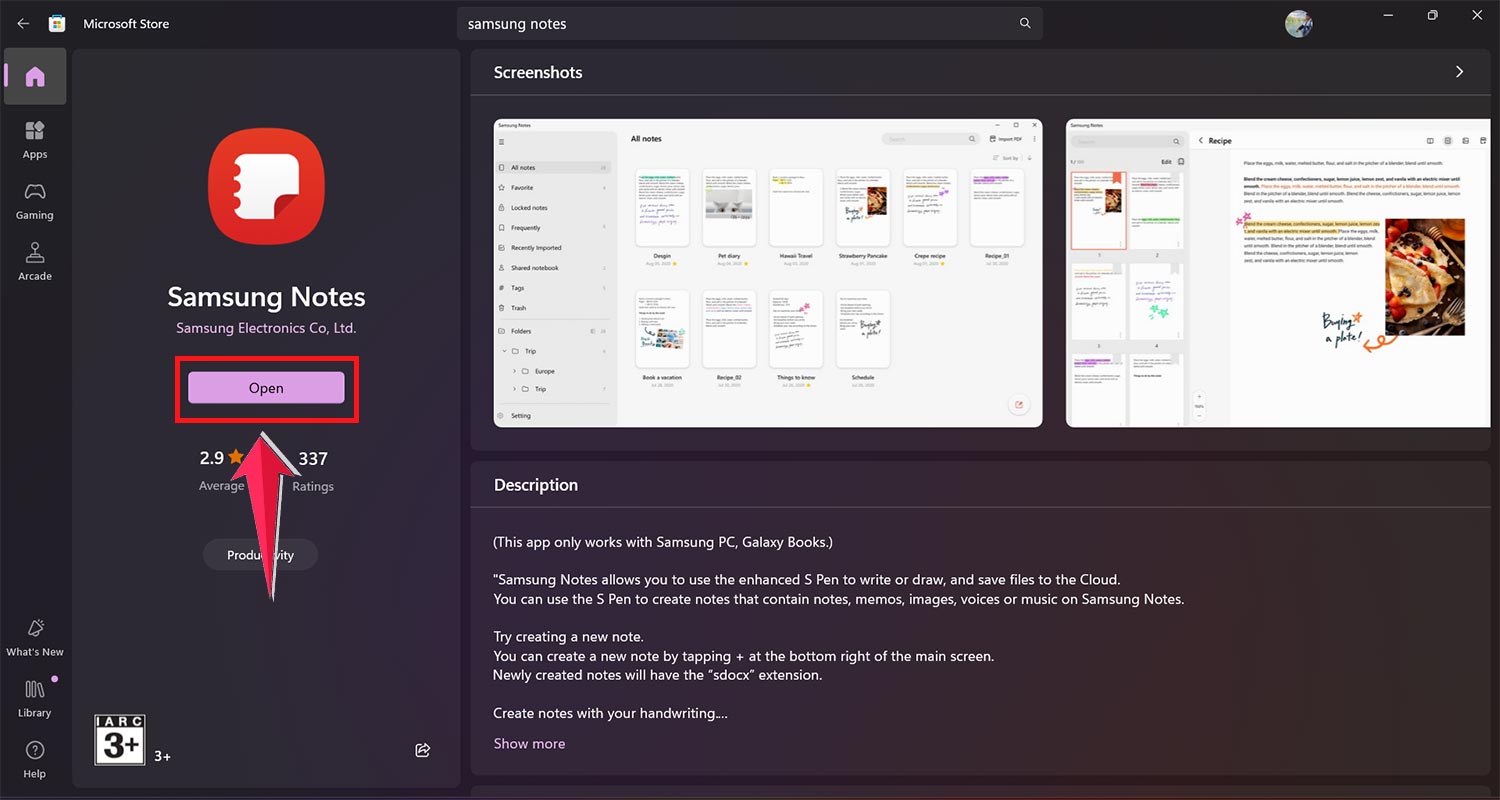Screen dimensions: 1500x800
Task: Open the second screenshot showing Recipe note
Action: [1277, 272]
